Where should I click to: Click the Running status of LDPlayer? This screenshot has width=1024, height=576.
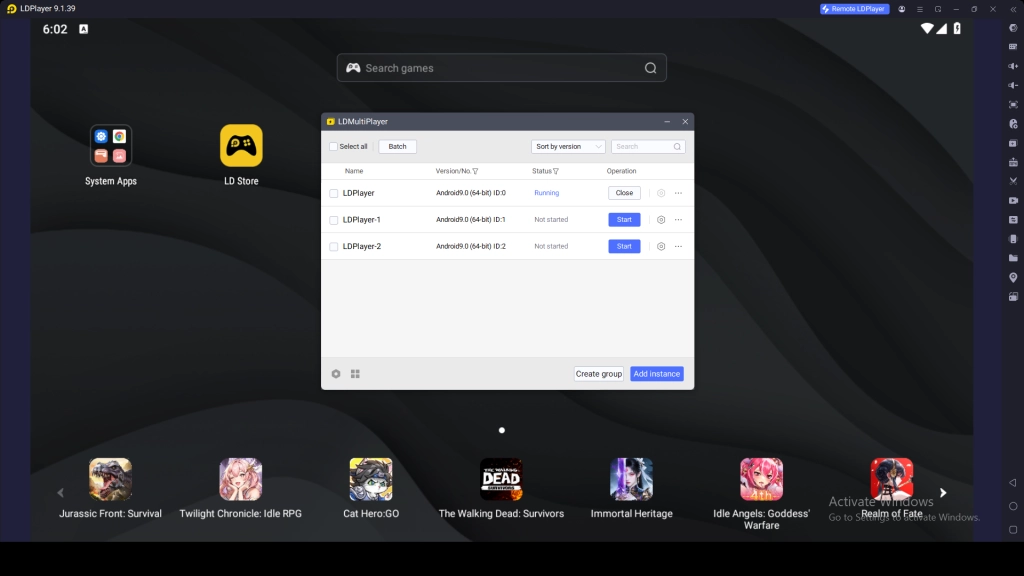point(547,193)
